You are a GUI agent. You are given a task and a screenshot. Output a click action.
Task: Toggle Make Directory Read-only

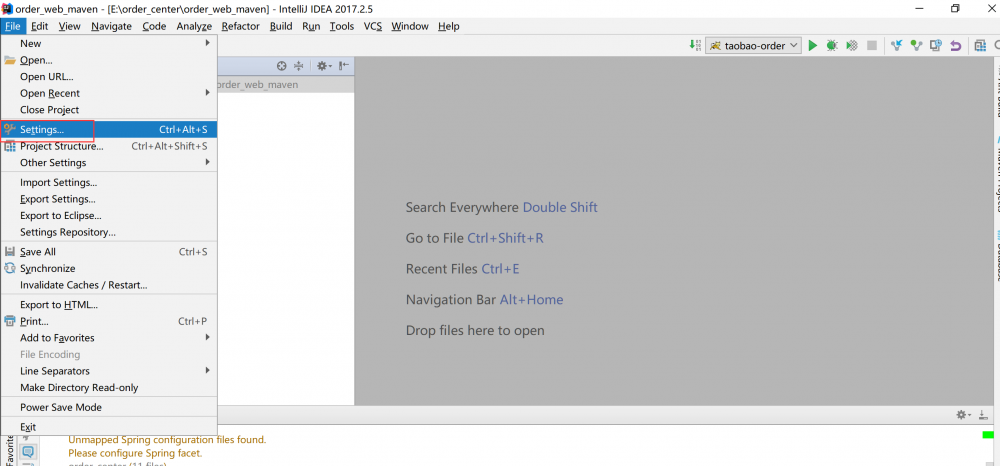tap(109, 388)
